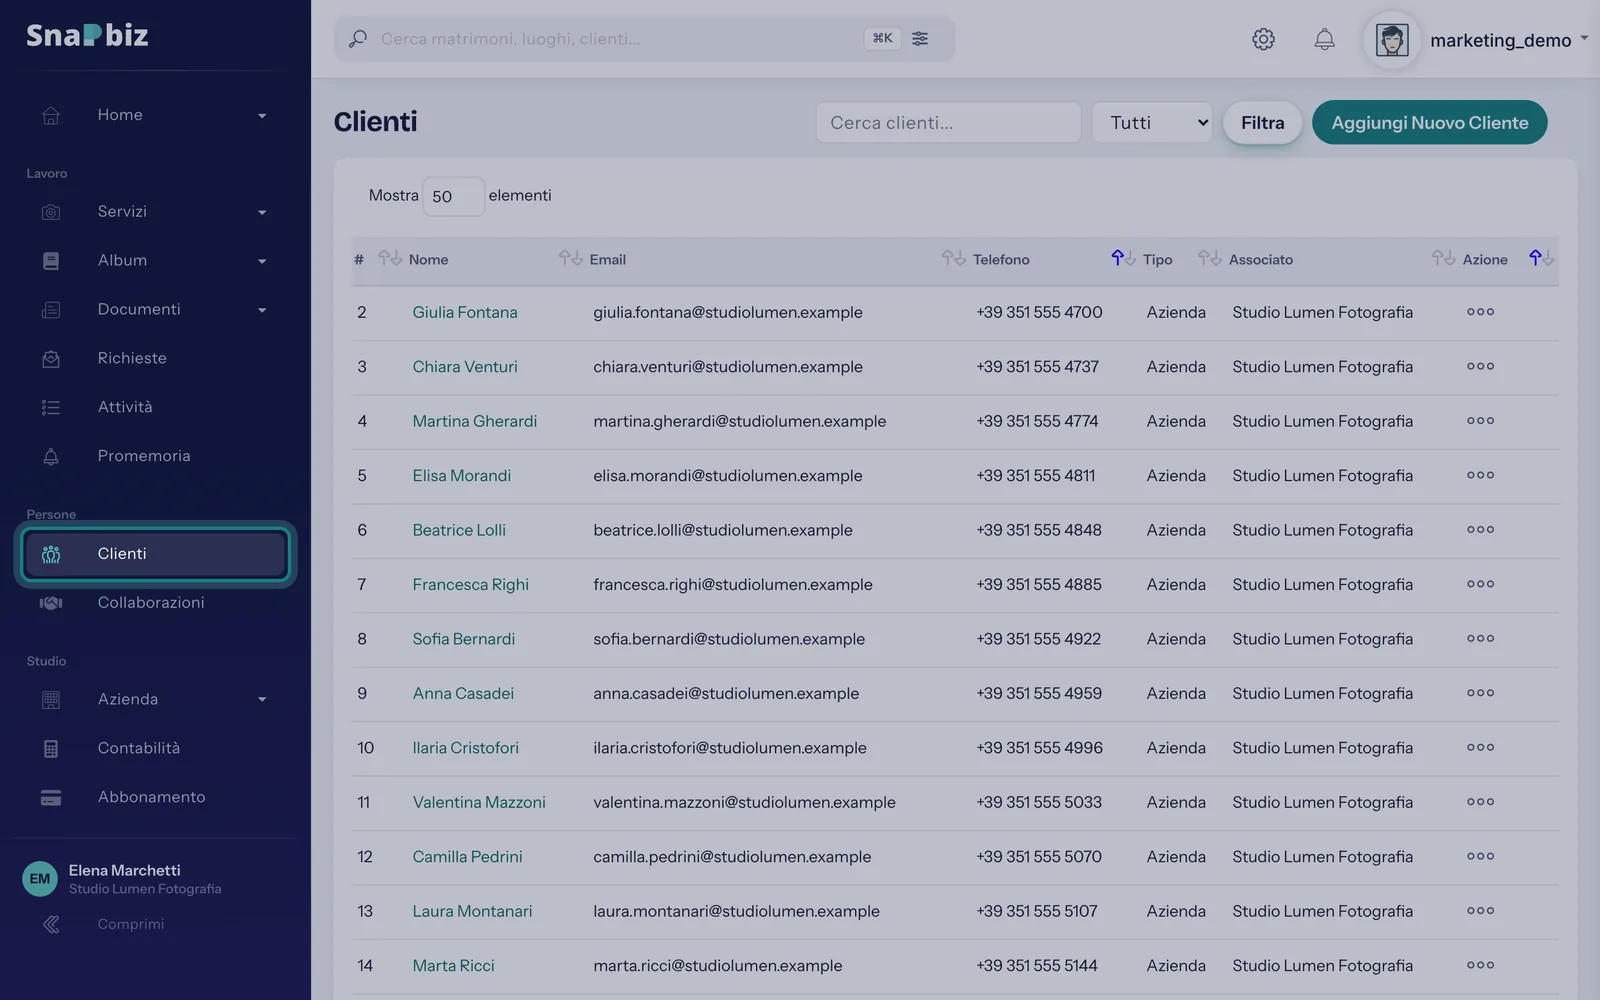Open action dots for Martina Gherardi
Viewport: 1600px width, 1000px height.
pos(1480,421)
